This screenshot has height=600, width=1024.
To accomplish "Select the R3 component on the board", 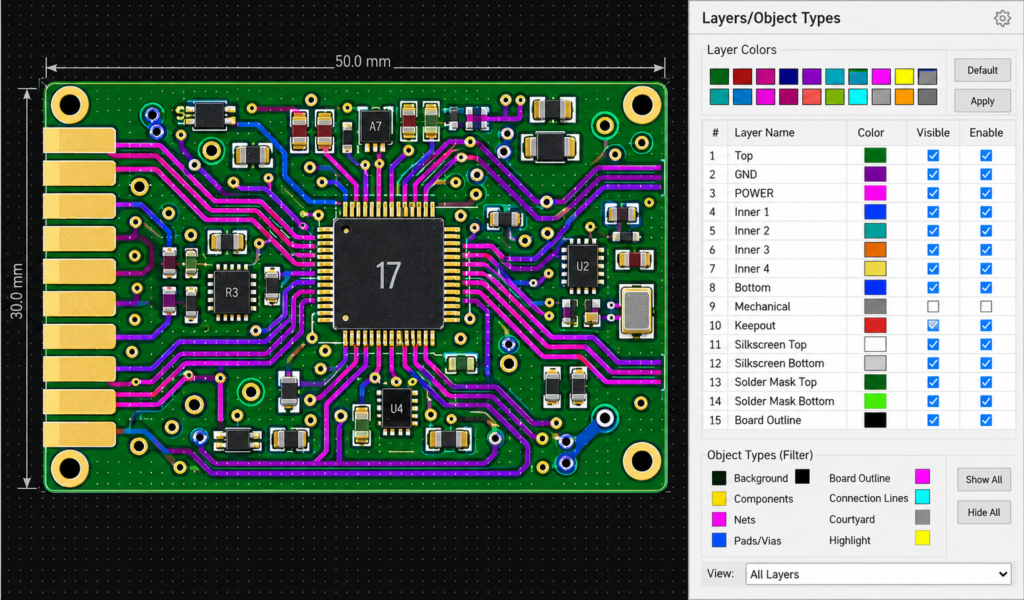I will tap(232, 292).
